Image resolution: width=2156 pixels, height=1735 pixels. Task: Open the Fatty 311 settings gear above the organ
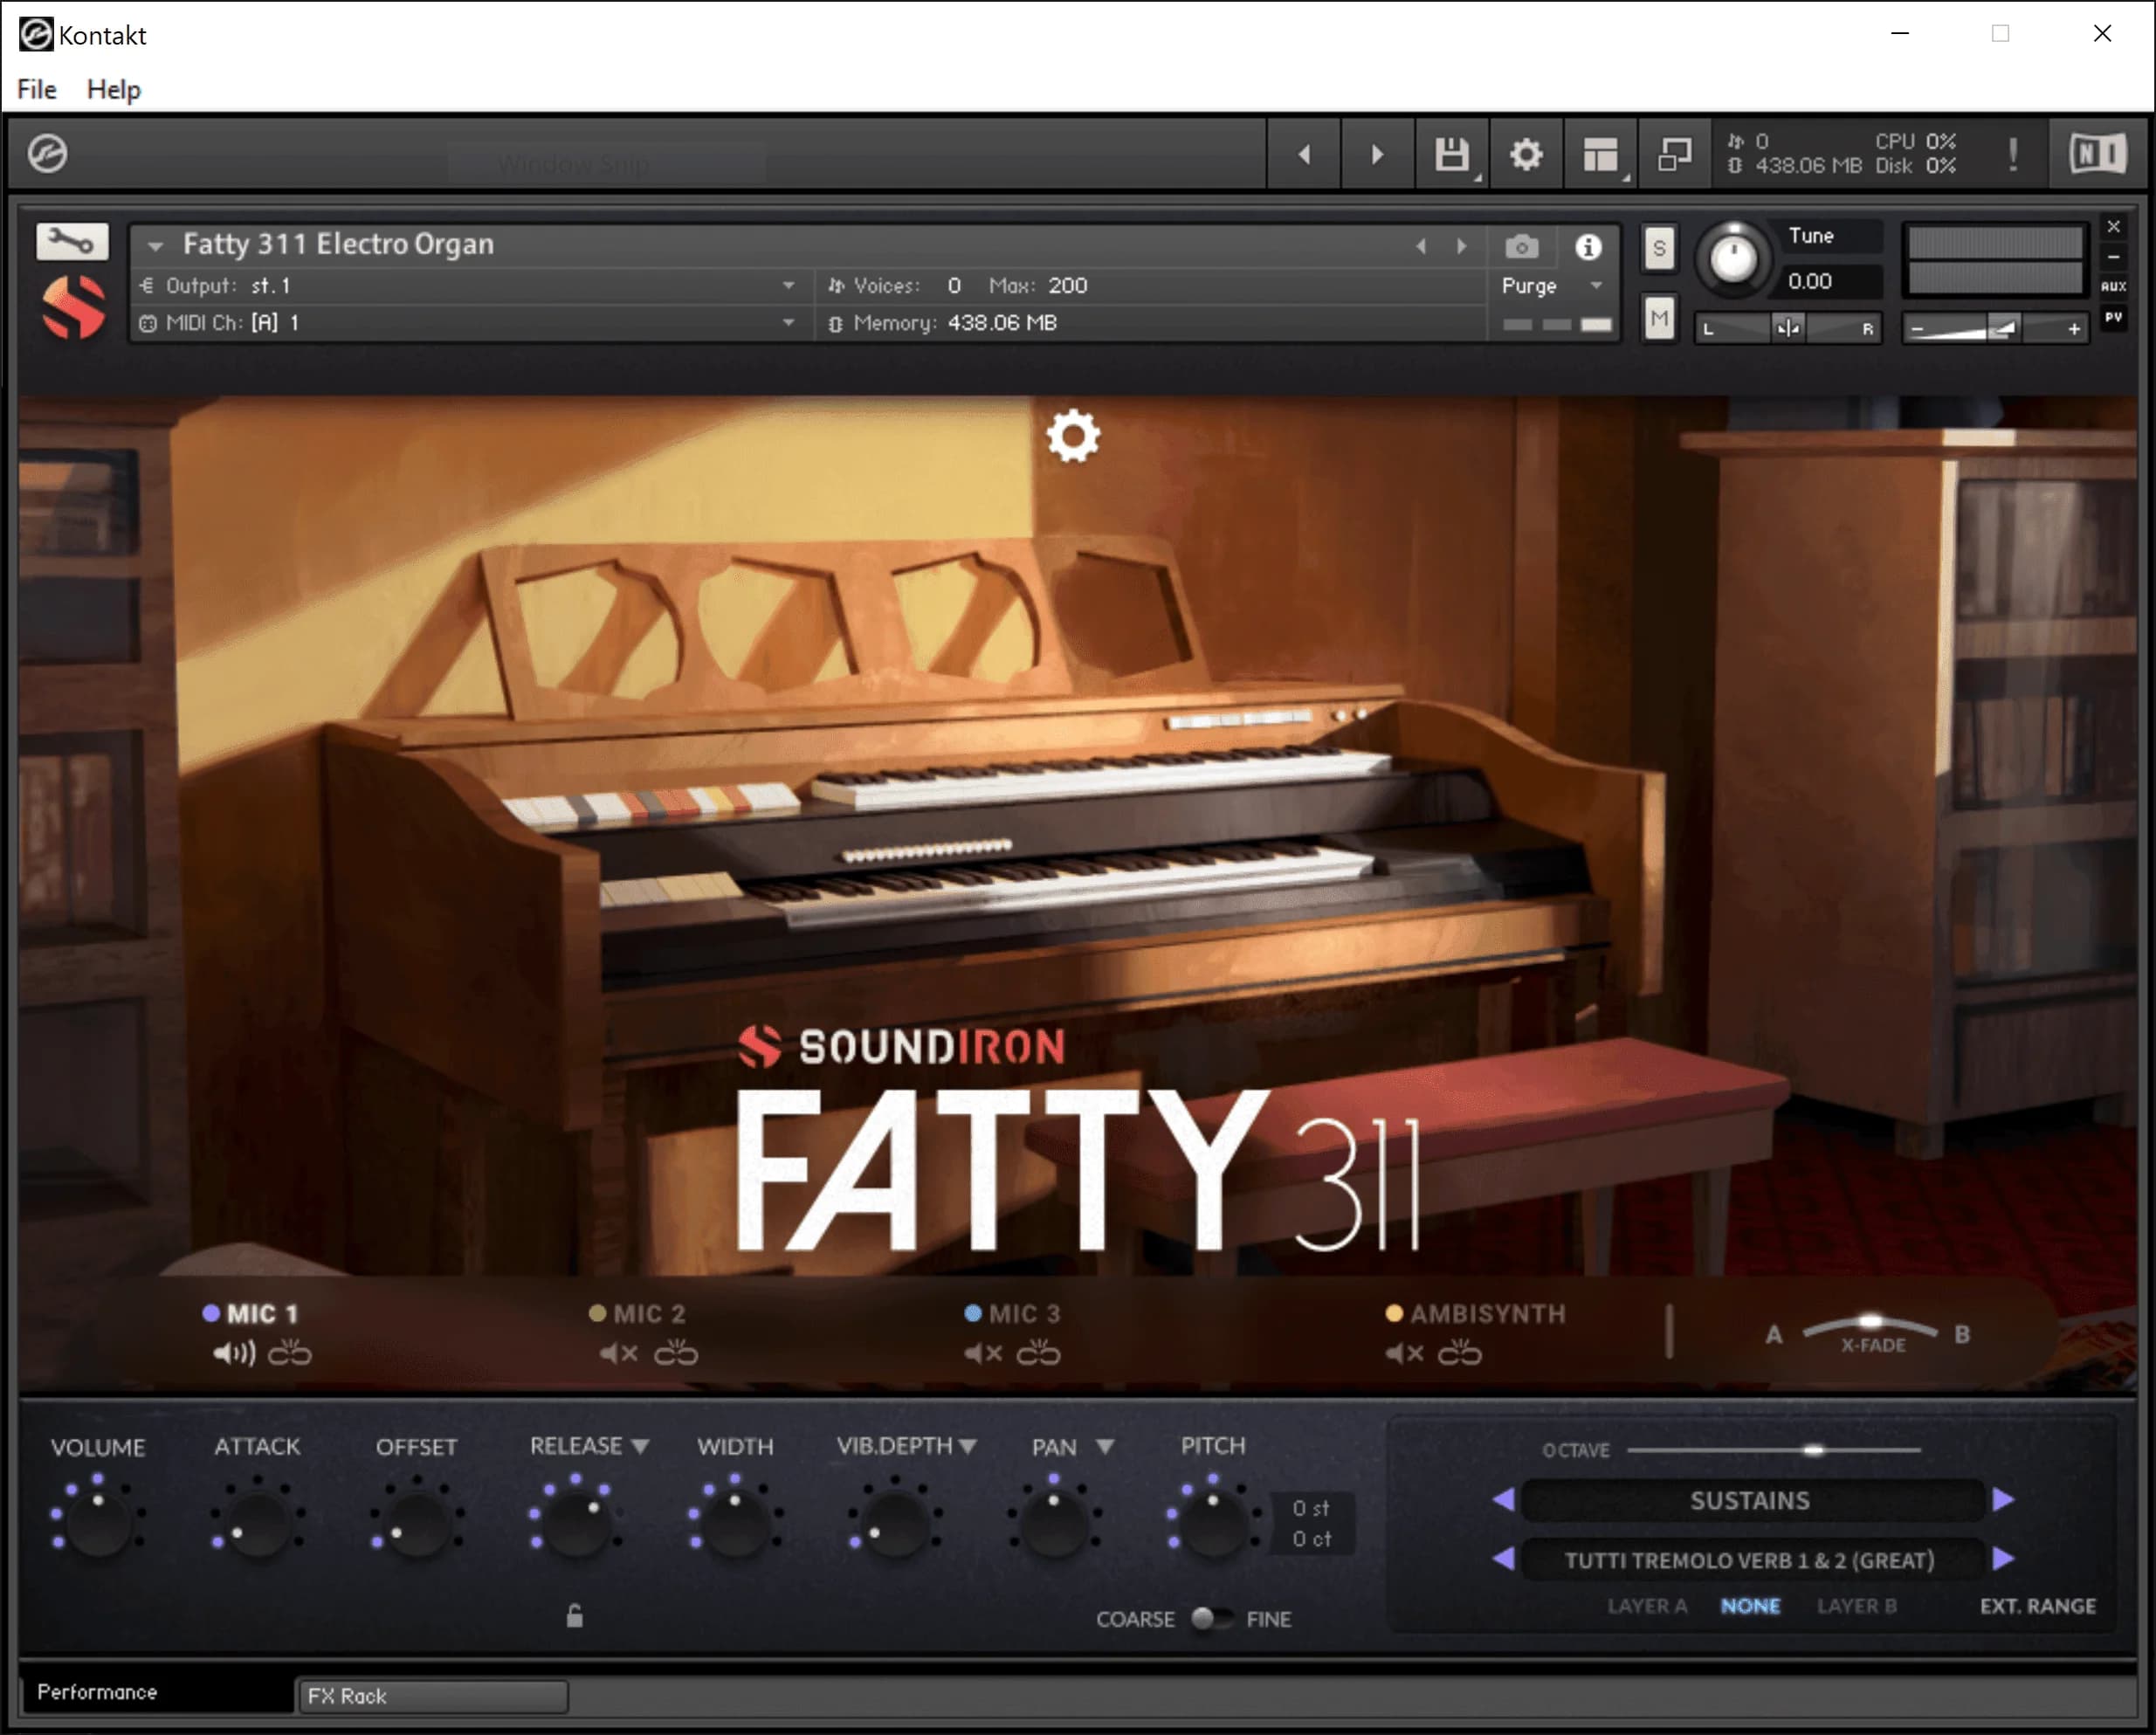point(1073,435)
